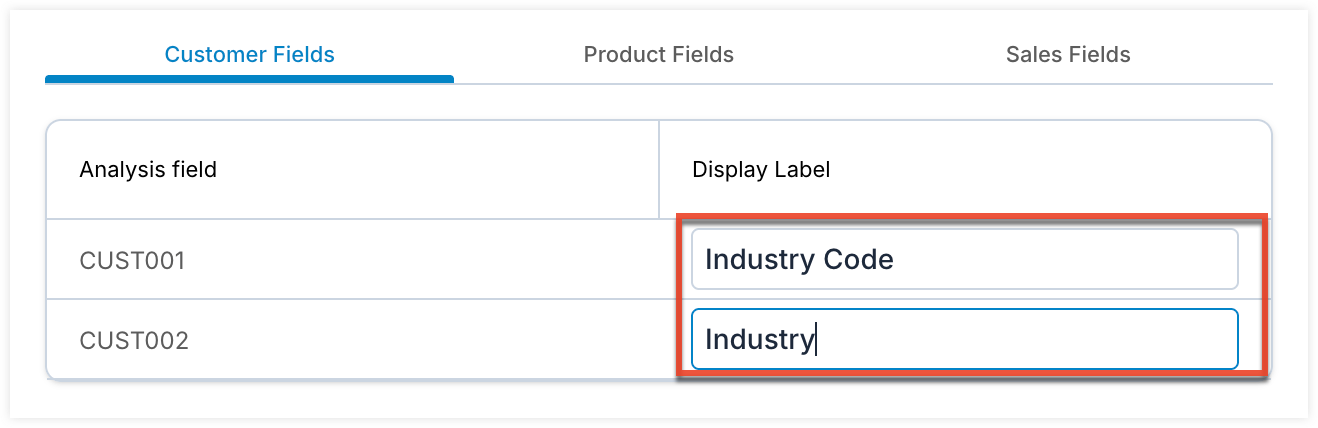Click the word Industry in CUST001's label

pos(759,260)
